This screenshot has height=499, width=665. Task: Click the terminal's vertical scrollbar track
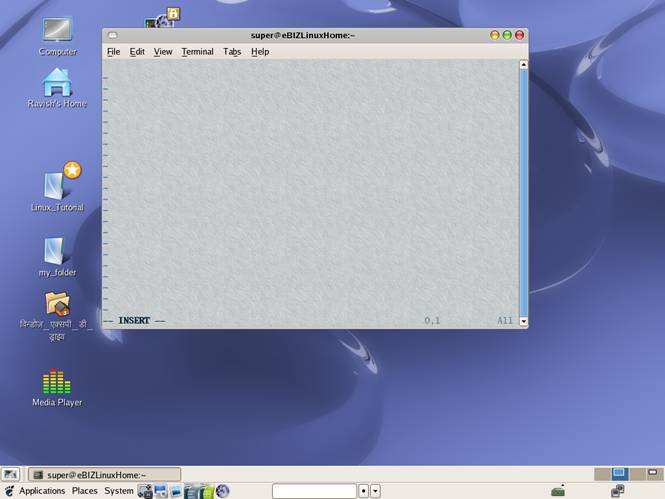[x=523, y=190]
